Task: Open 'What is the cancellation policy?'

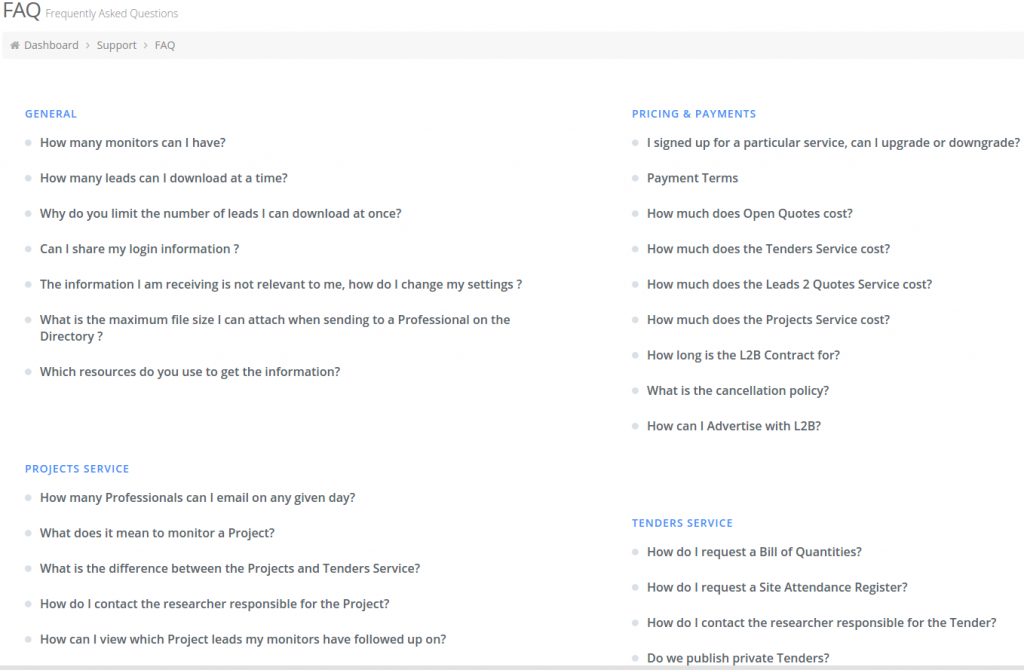Action: 738,390
